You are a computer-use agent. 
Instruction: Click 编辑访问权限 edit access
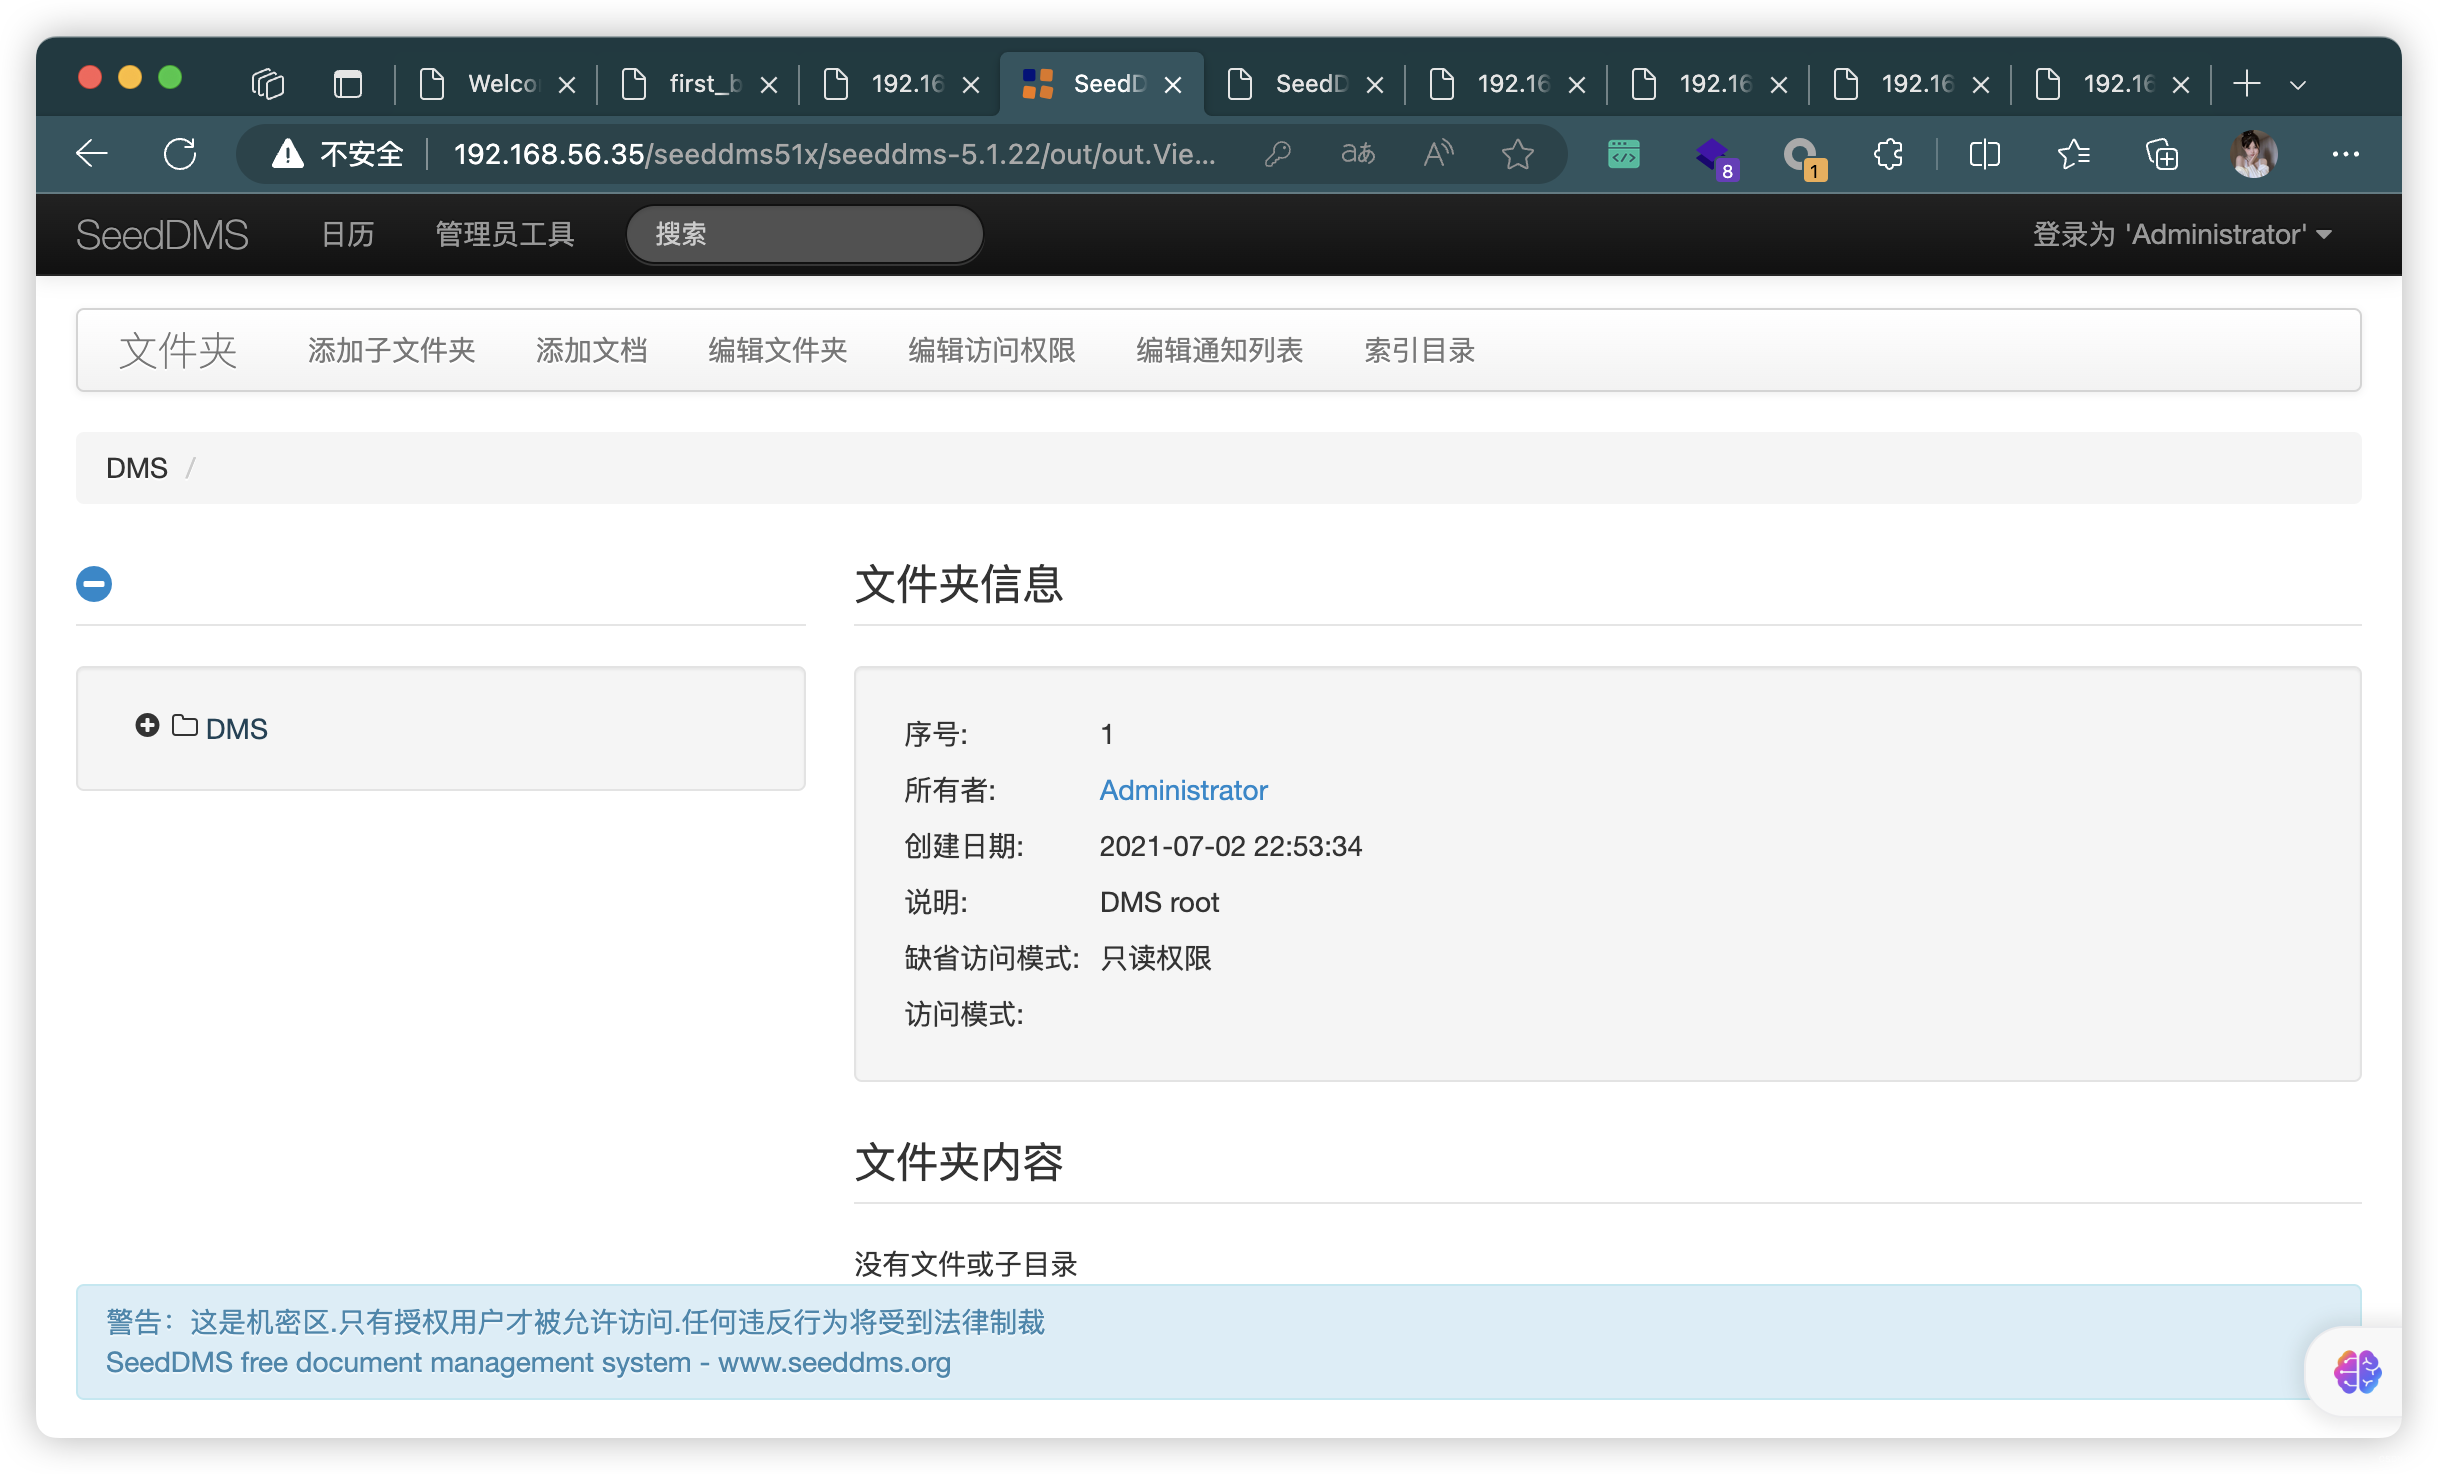click(991, 350)
